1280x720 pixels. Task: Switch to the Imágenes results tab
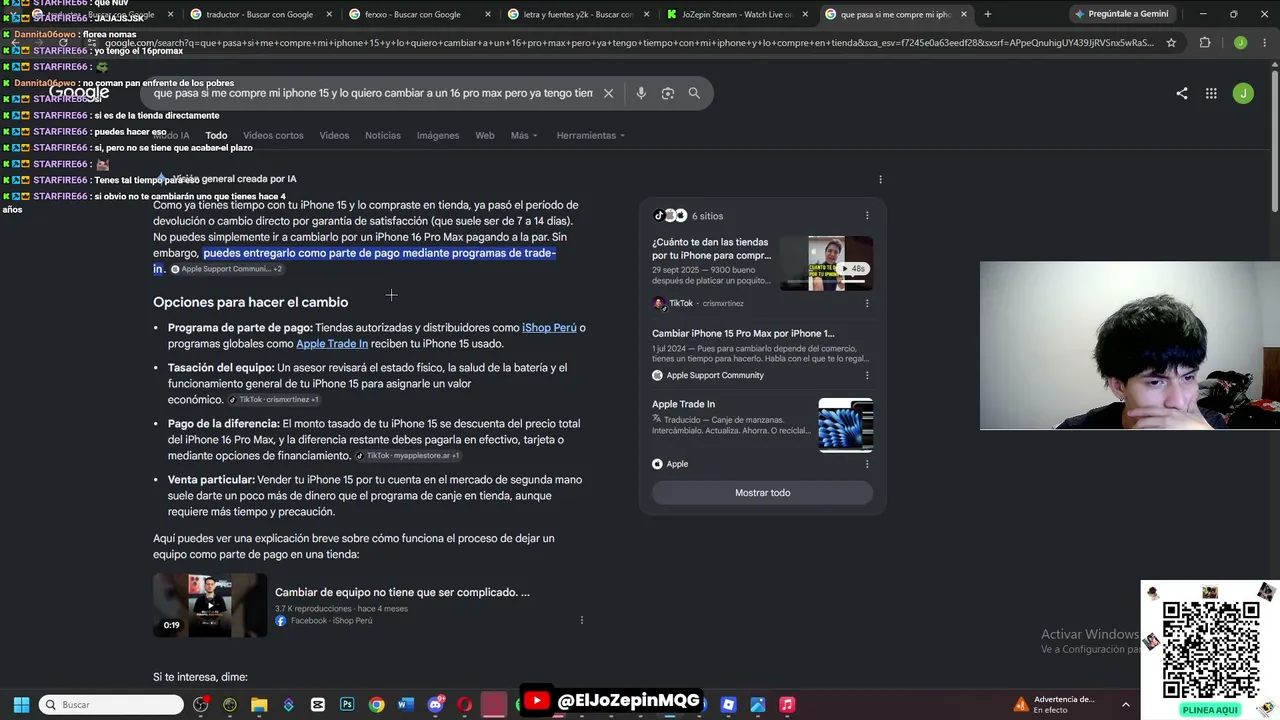[x=438, y=135]
